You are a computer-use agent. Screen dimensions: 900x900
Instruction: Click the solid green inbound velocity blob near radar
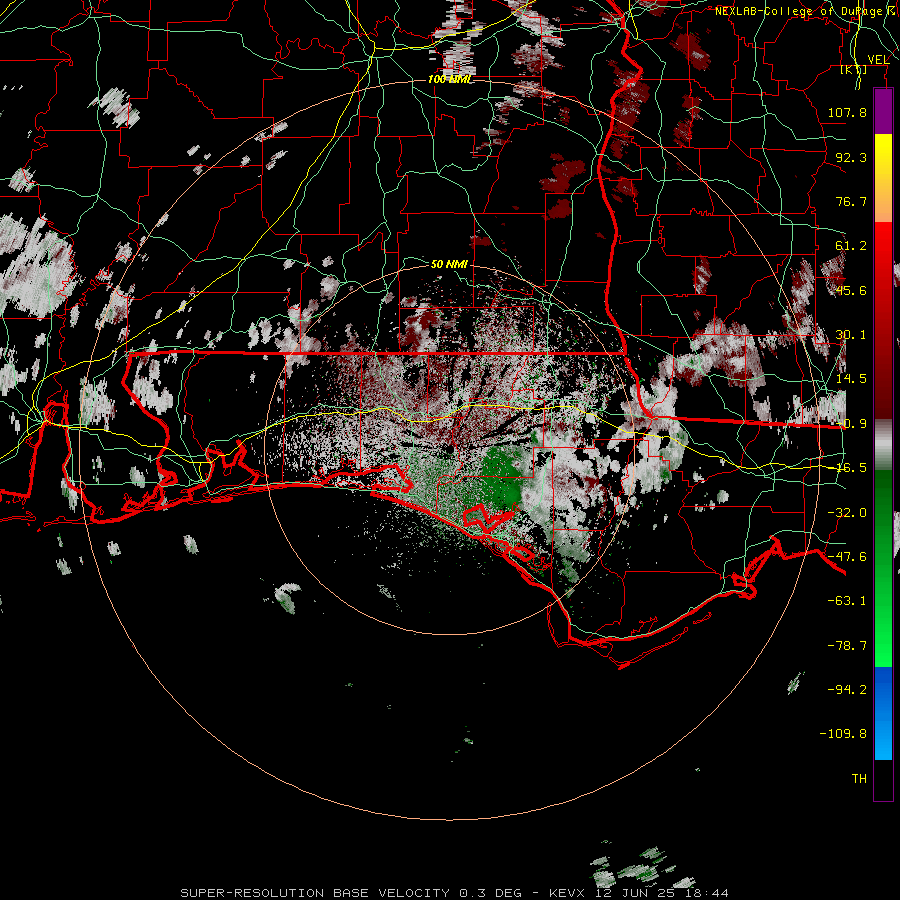pyautogui.click(x=501, y=476)
